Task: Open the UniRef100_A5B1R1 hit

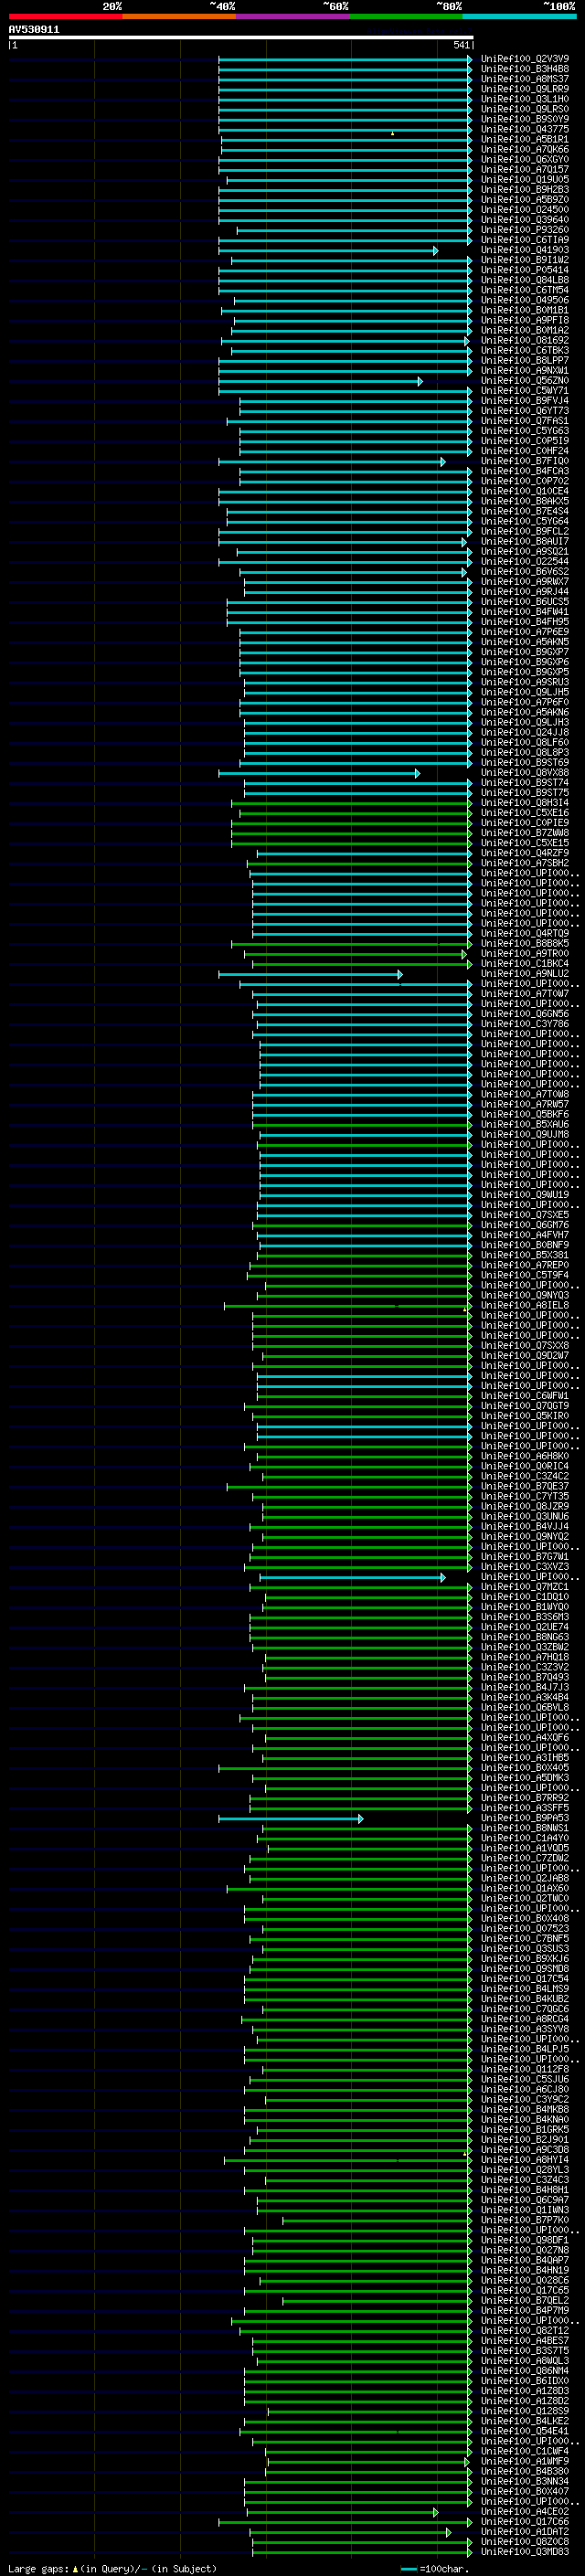Action: coord(525,140)
